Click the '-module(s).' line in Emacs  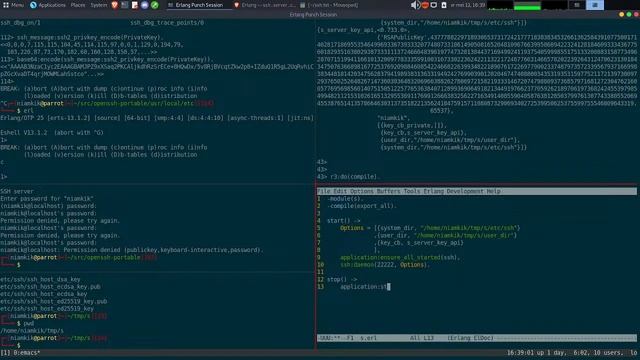345,199
